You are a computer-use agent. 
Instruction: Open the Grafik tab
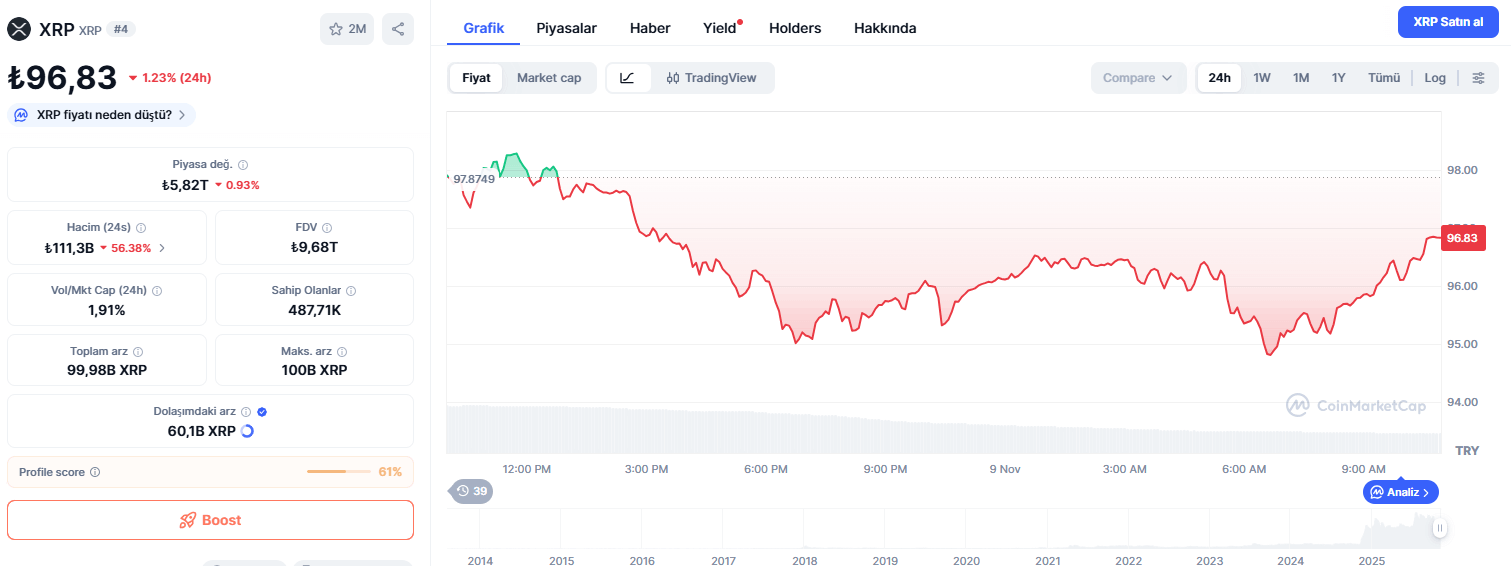click(x=484, y=28)
